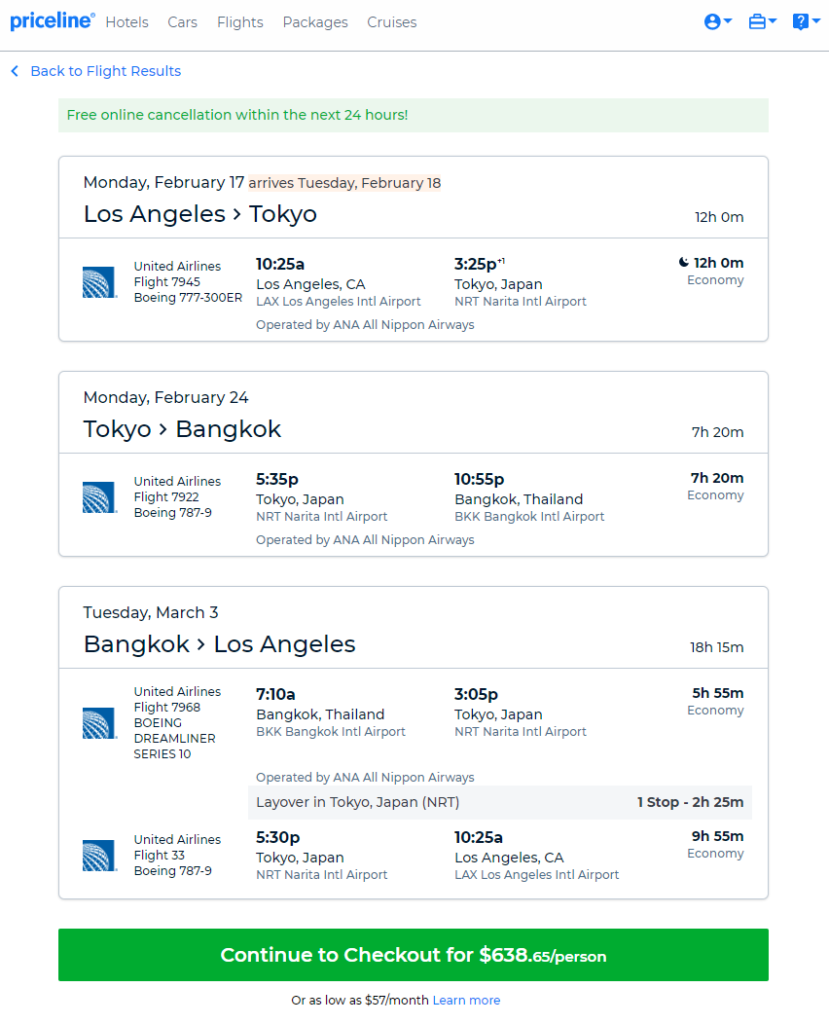The width and height of the screenshot is (829, 1024).
Task: Click the 3:25p Tokyo arrival time
Action: (x=479, y=264)
